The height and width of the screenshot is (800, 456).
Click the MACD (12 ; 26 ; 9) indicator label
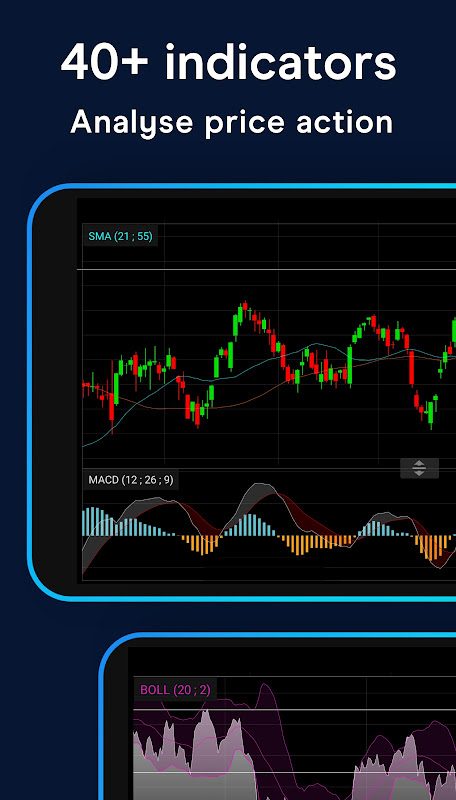click(131, 480)
